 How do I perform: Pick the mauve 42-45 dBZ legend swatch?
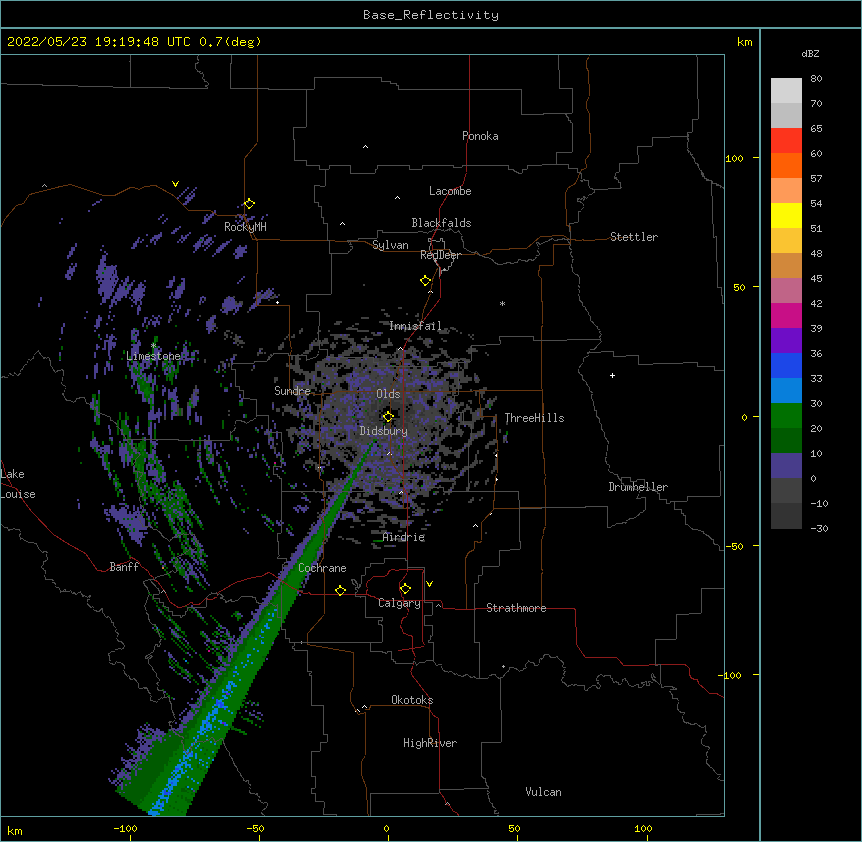coord(786,291)
